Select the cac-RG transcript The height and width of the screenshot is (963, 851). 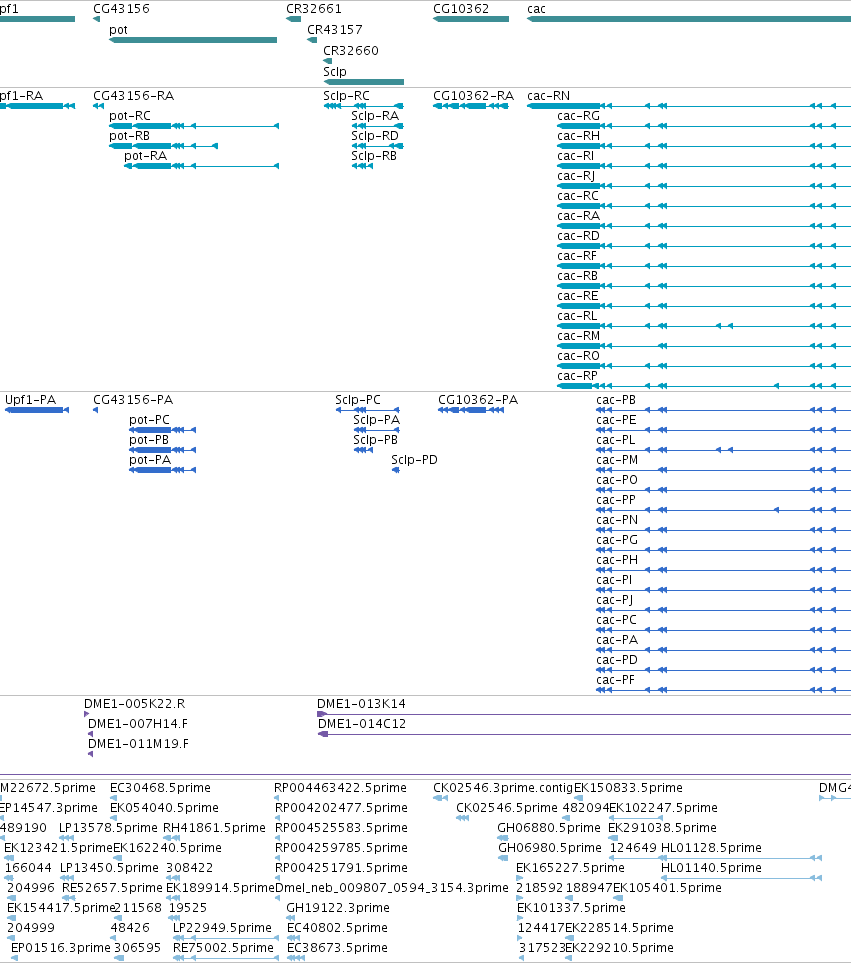click(x=704, y=126)
